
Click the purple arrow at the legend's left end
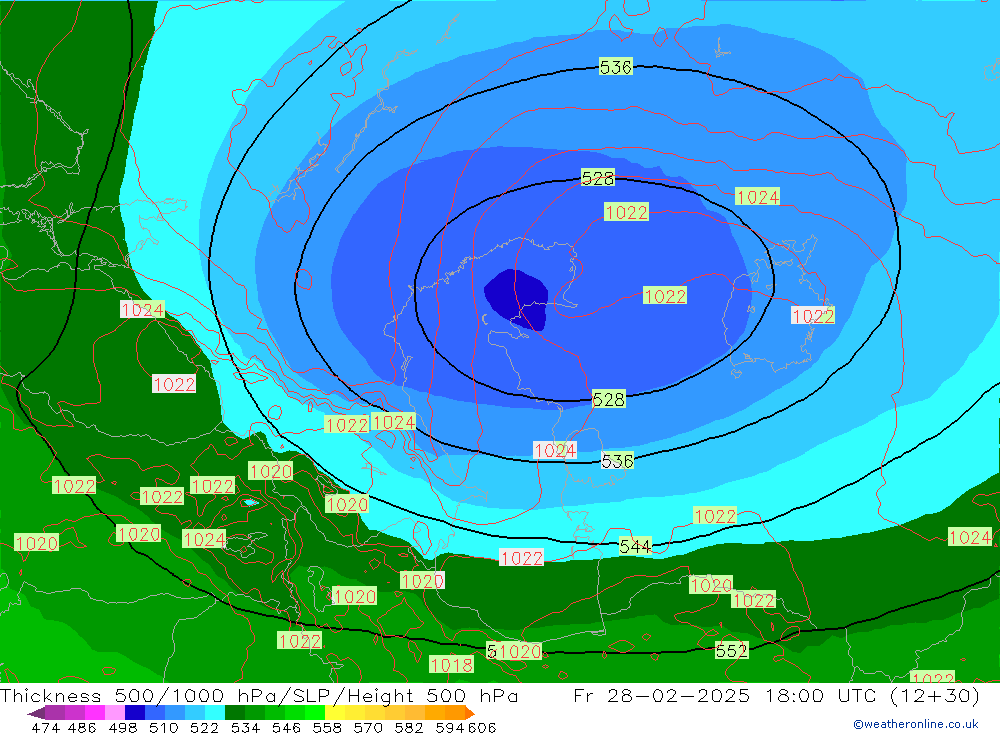36,713
